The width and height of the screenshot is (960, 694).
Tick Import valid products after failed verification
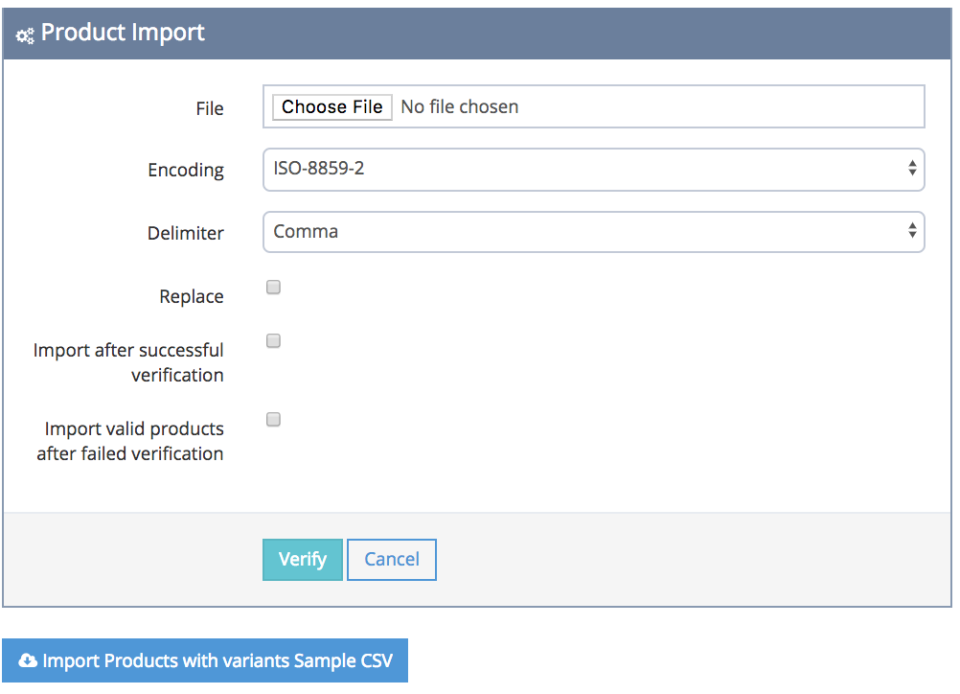pyautogui.click(x=273, y=420)
